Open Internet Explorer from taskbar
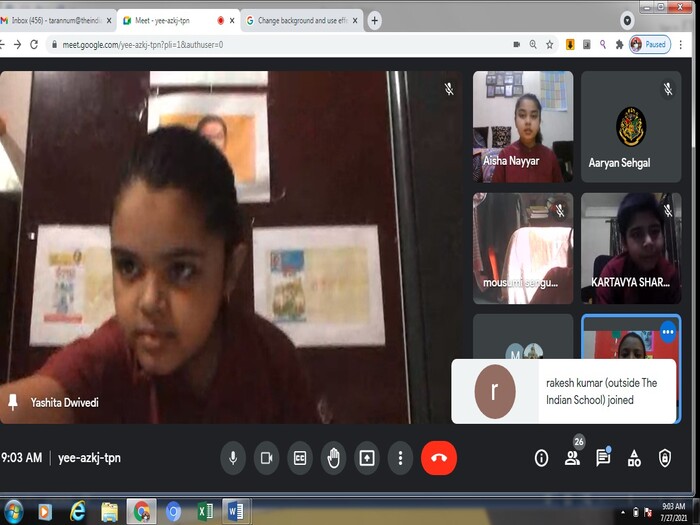 click(x=78, y=512)
